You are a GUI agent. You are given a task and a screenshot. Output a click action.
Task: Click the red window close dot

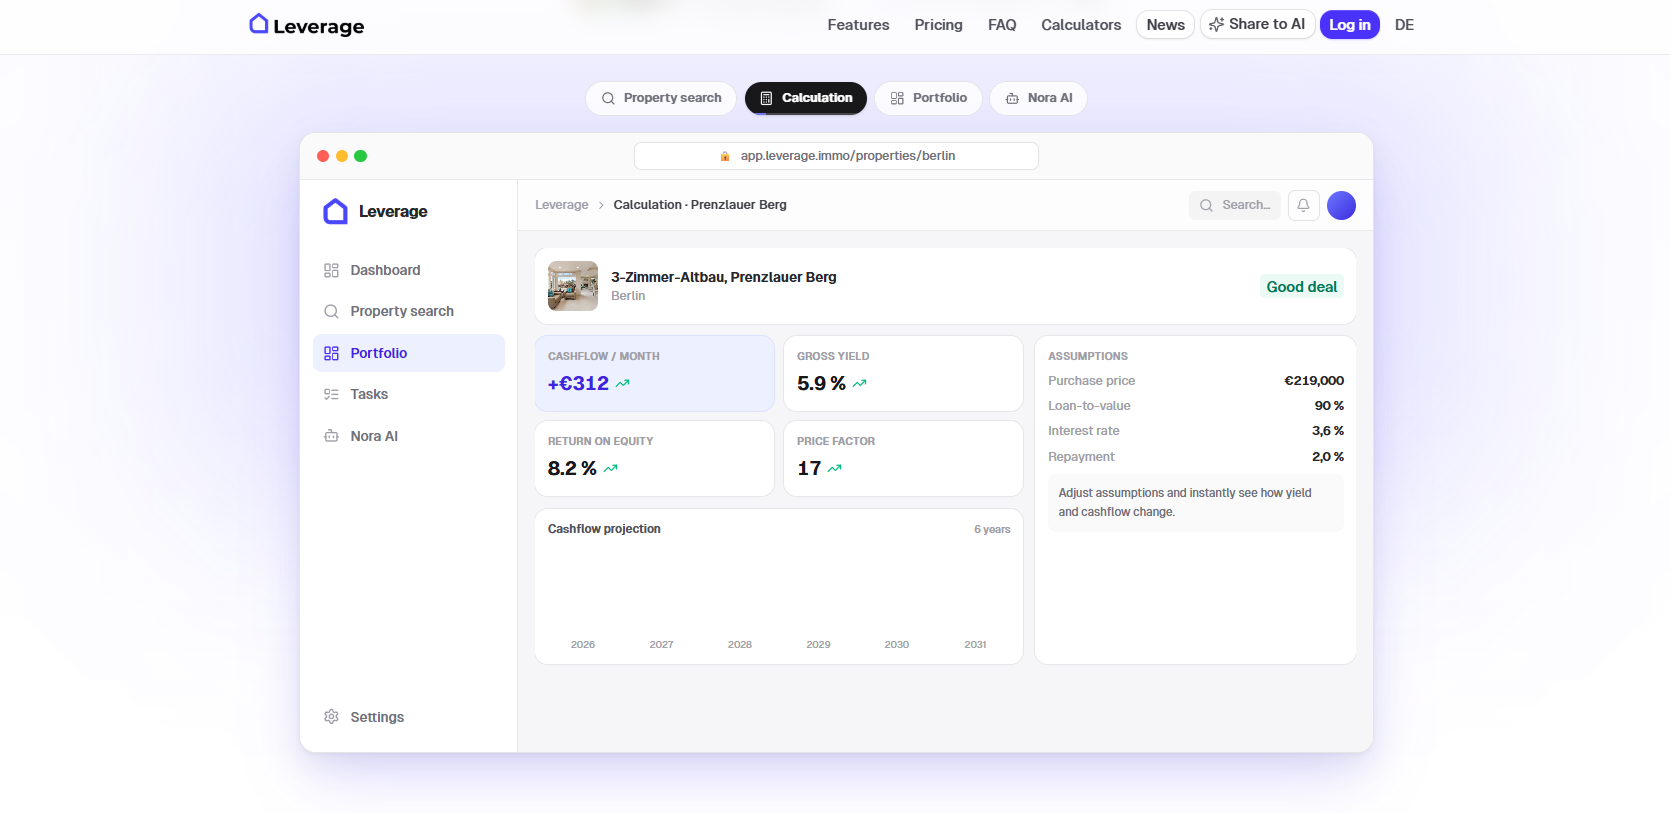point(323,156)
